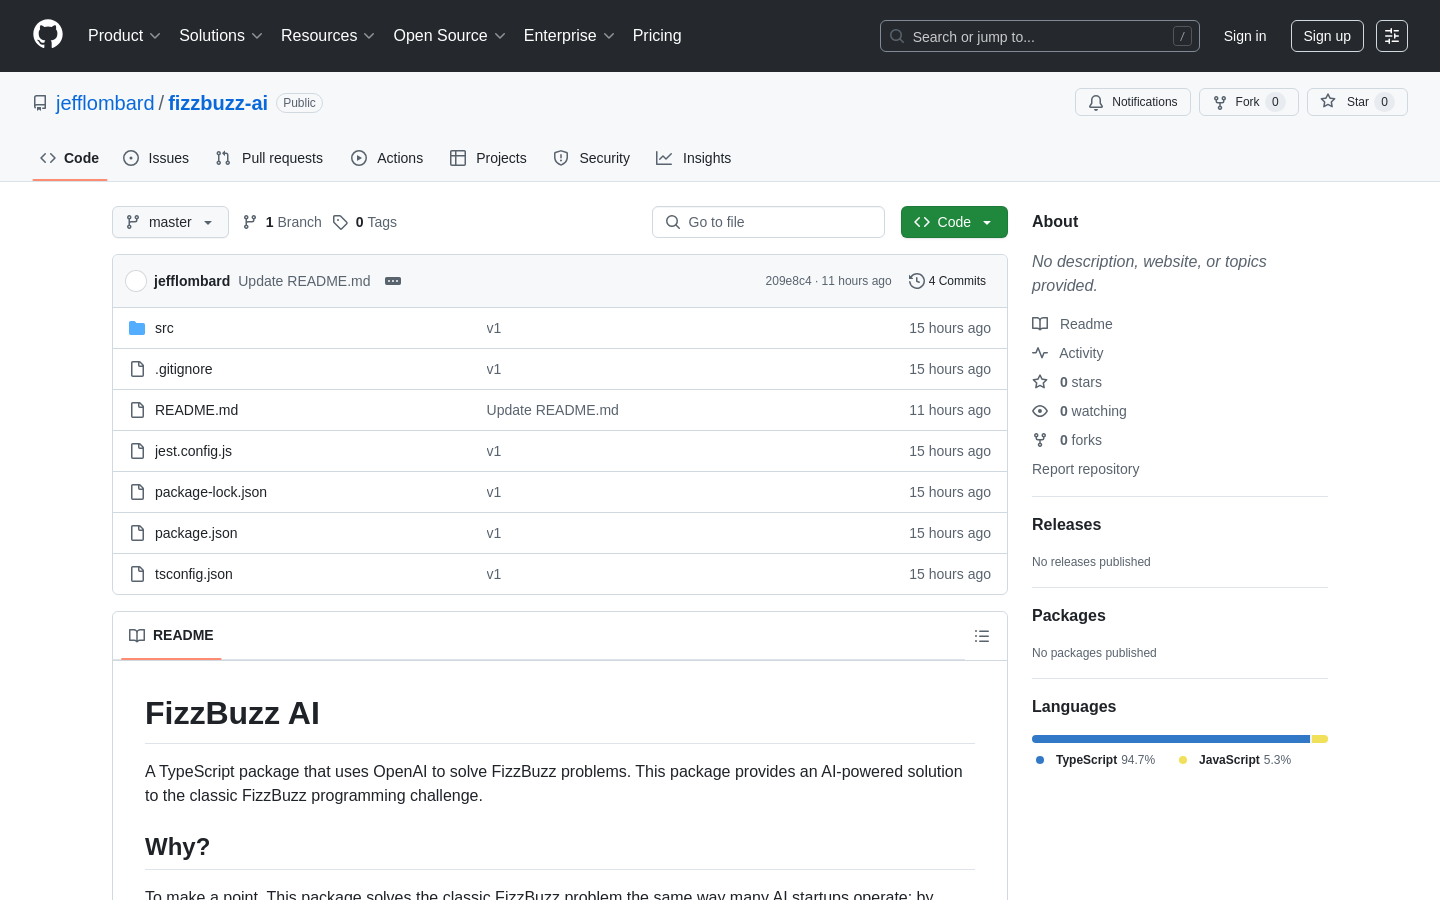Click the src folder icon
Viewport: 1440px width, 900px height.
coord(137,328)
